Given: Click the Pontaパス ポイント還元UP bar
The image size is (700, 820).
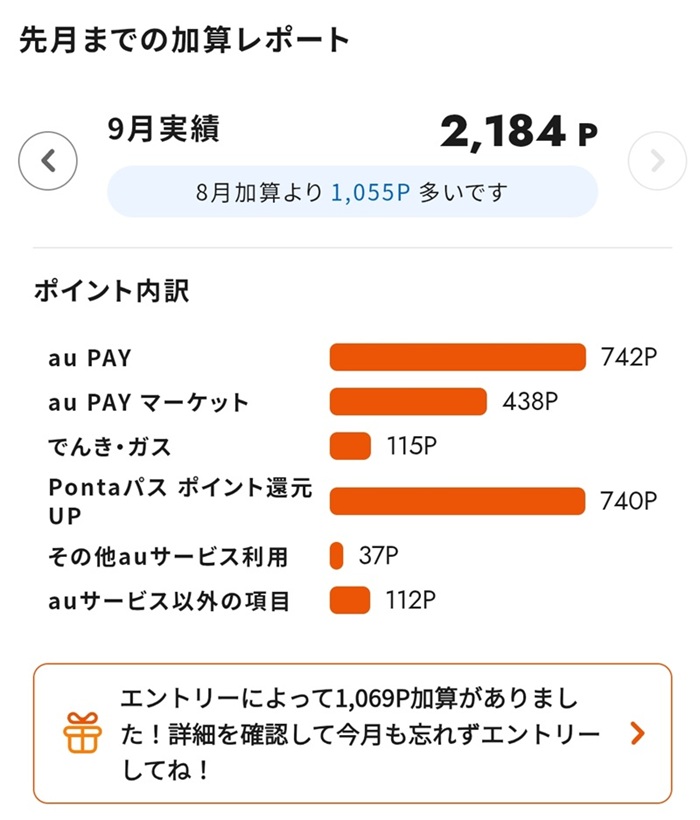Looking at the screenshot, I should click(x=457, y=501).
